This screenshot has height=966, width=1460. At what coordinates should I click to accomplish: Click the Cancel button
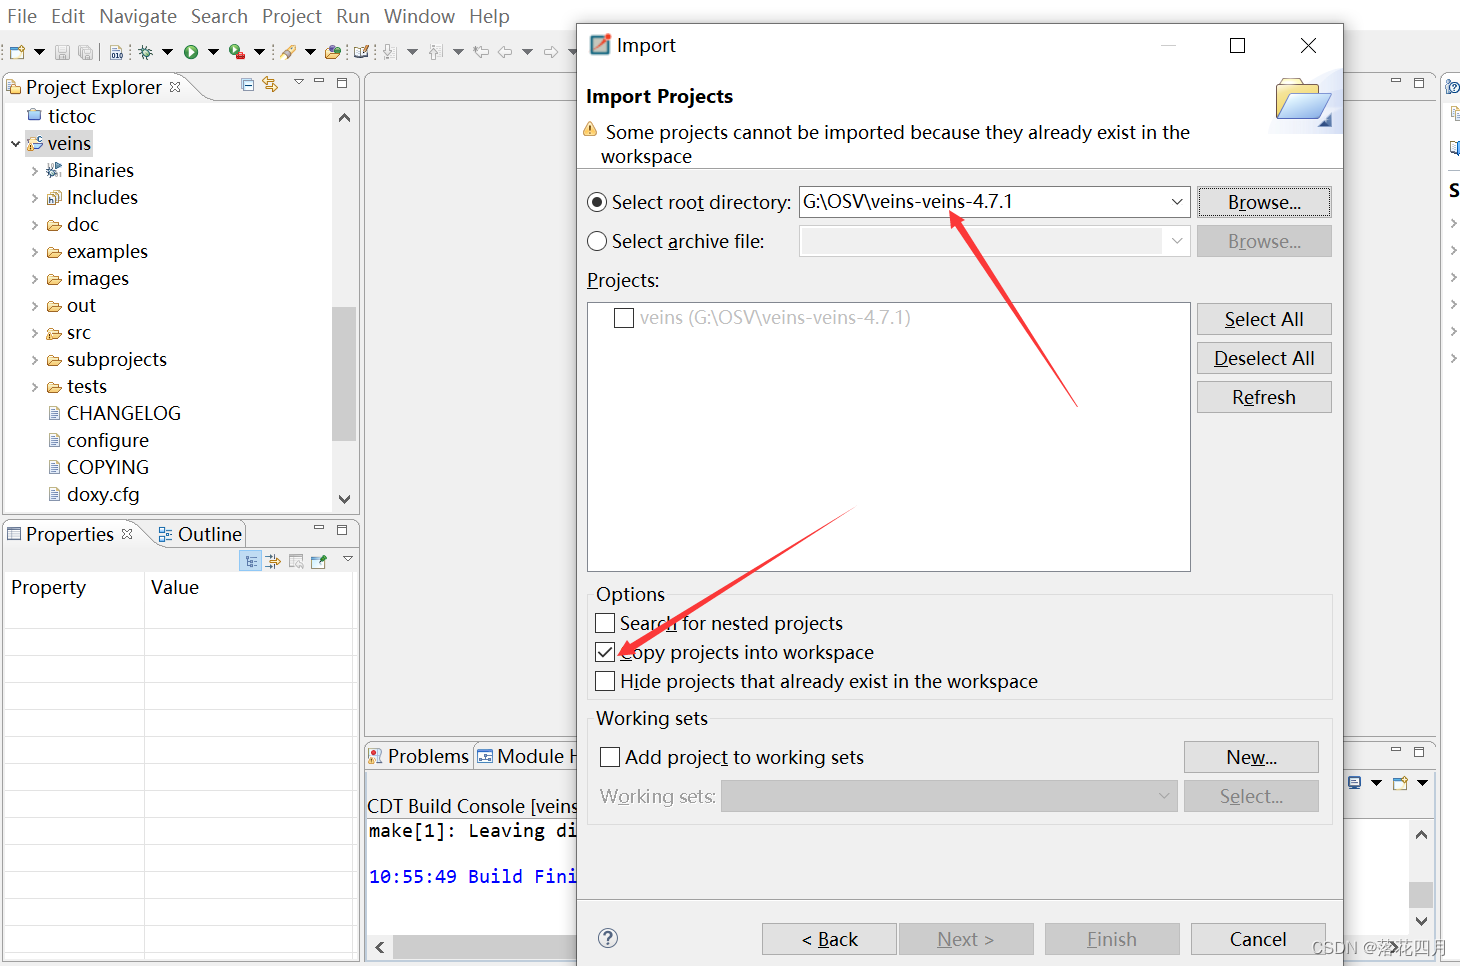pos(1258,939)
